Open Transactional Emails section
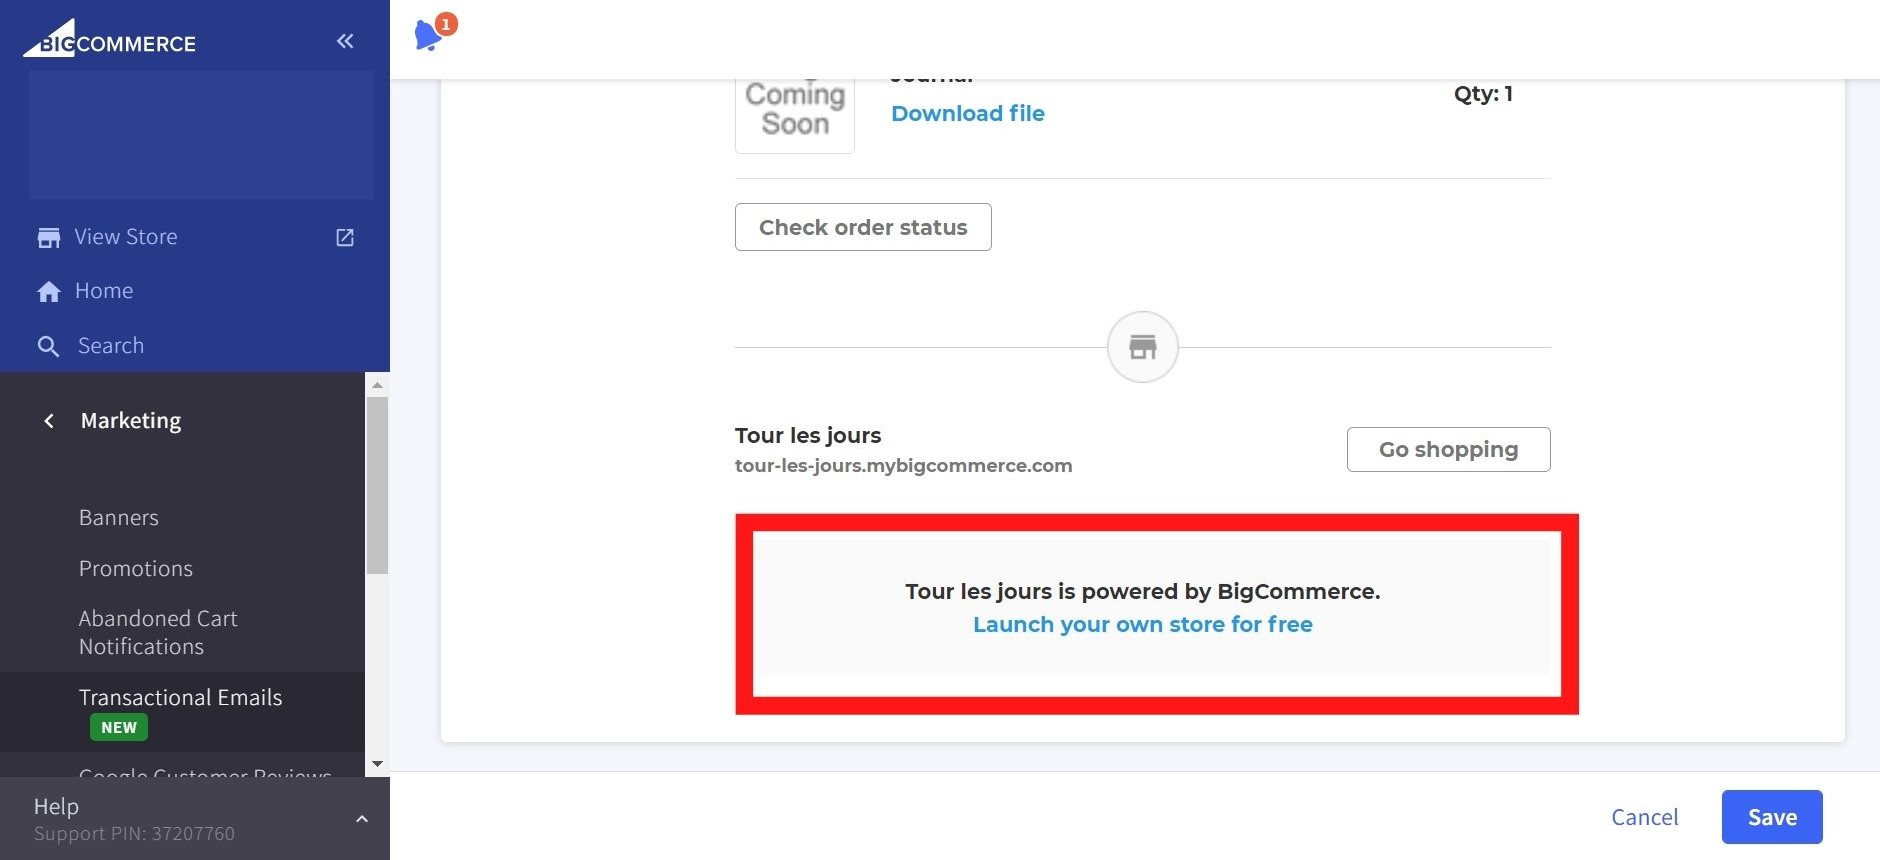The width and height of the screenshot is (1880, 860). coord(180,698)
